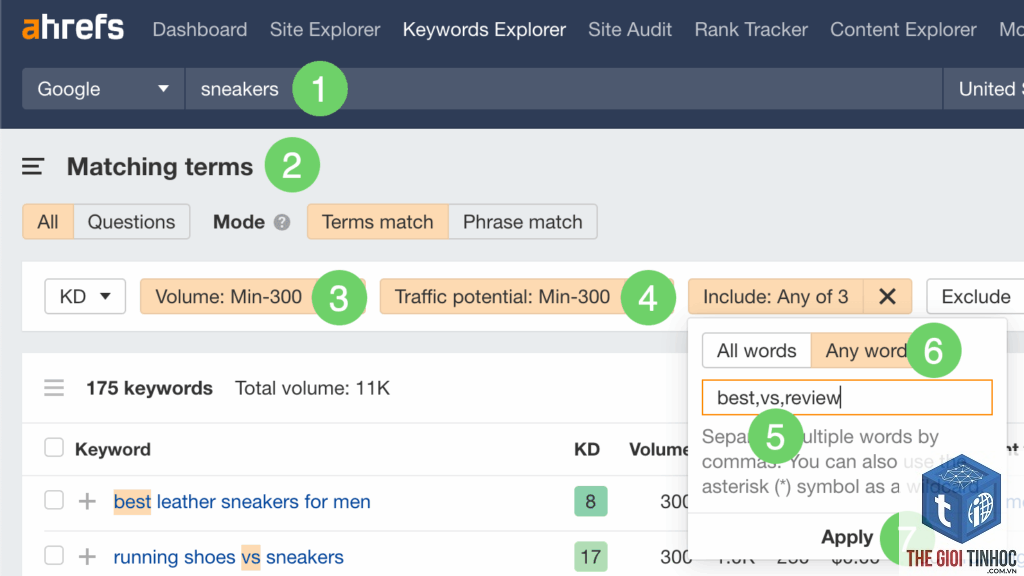Clear the Include filter with X
This screenshot has width=1024, height=576.
[x=888, y=296]
